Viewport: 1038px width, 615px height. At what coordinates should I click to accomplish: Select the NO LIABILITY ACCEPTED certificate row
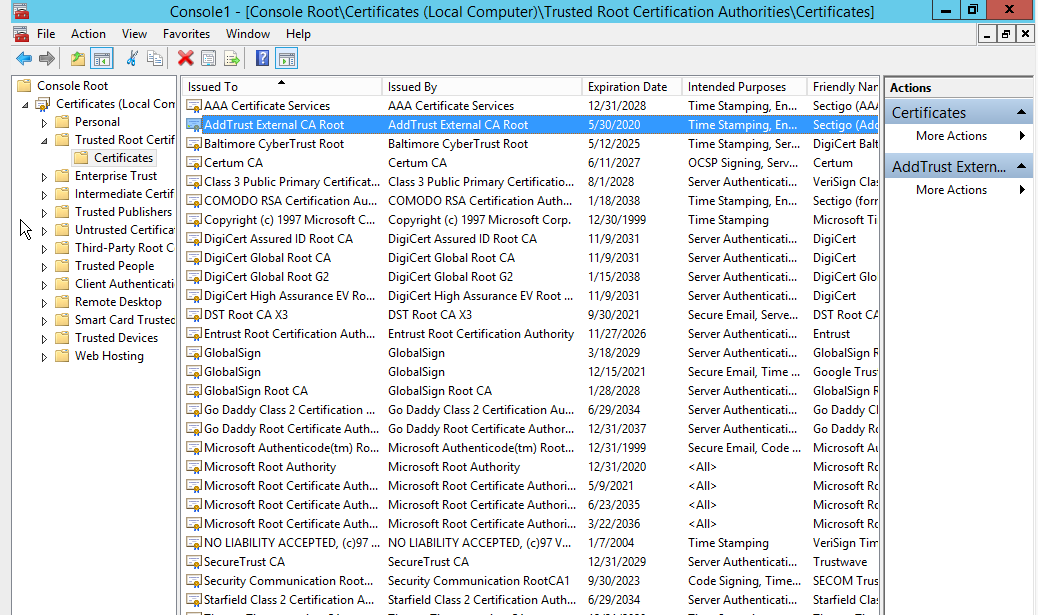[531, 543]
